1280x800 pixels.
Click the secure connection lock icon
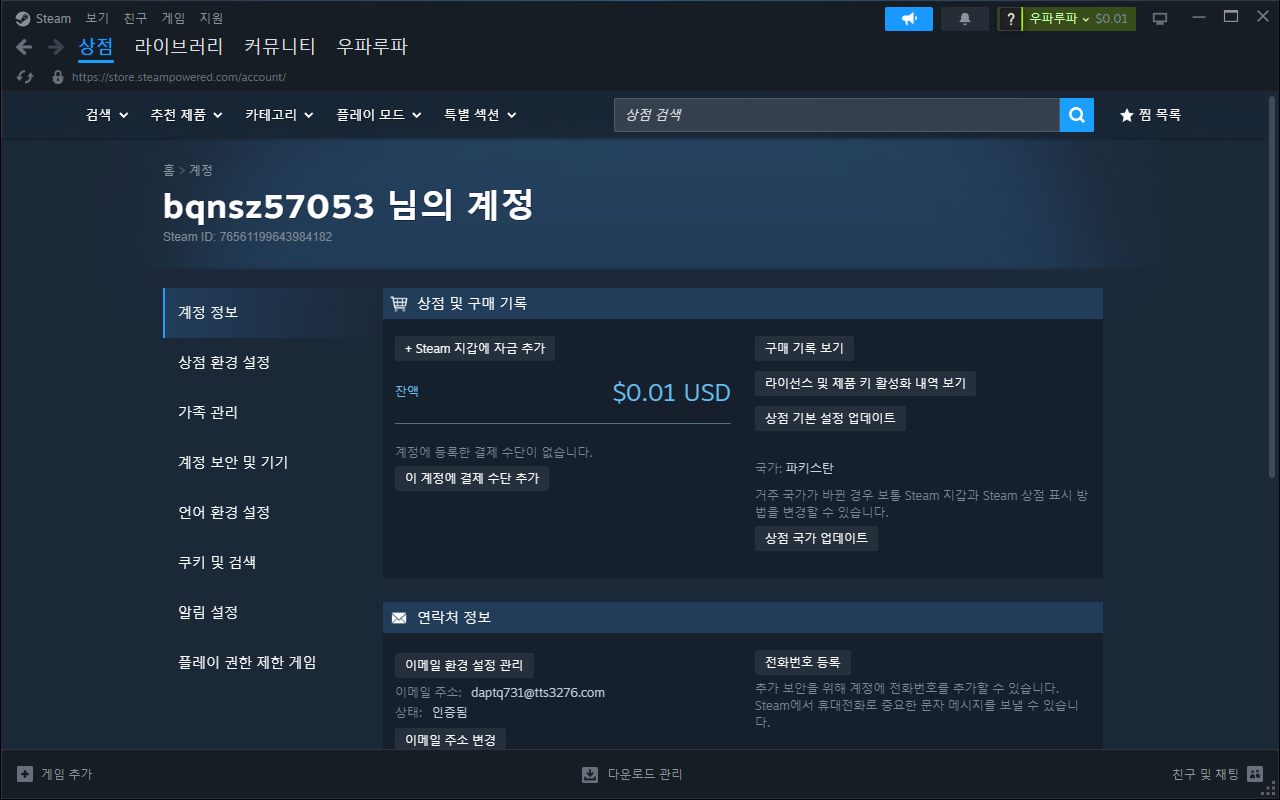56,76
